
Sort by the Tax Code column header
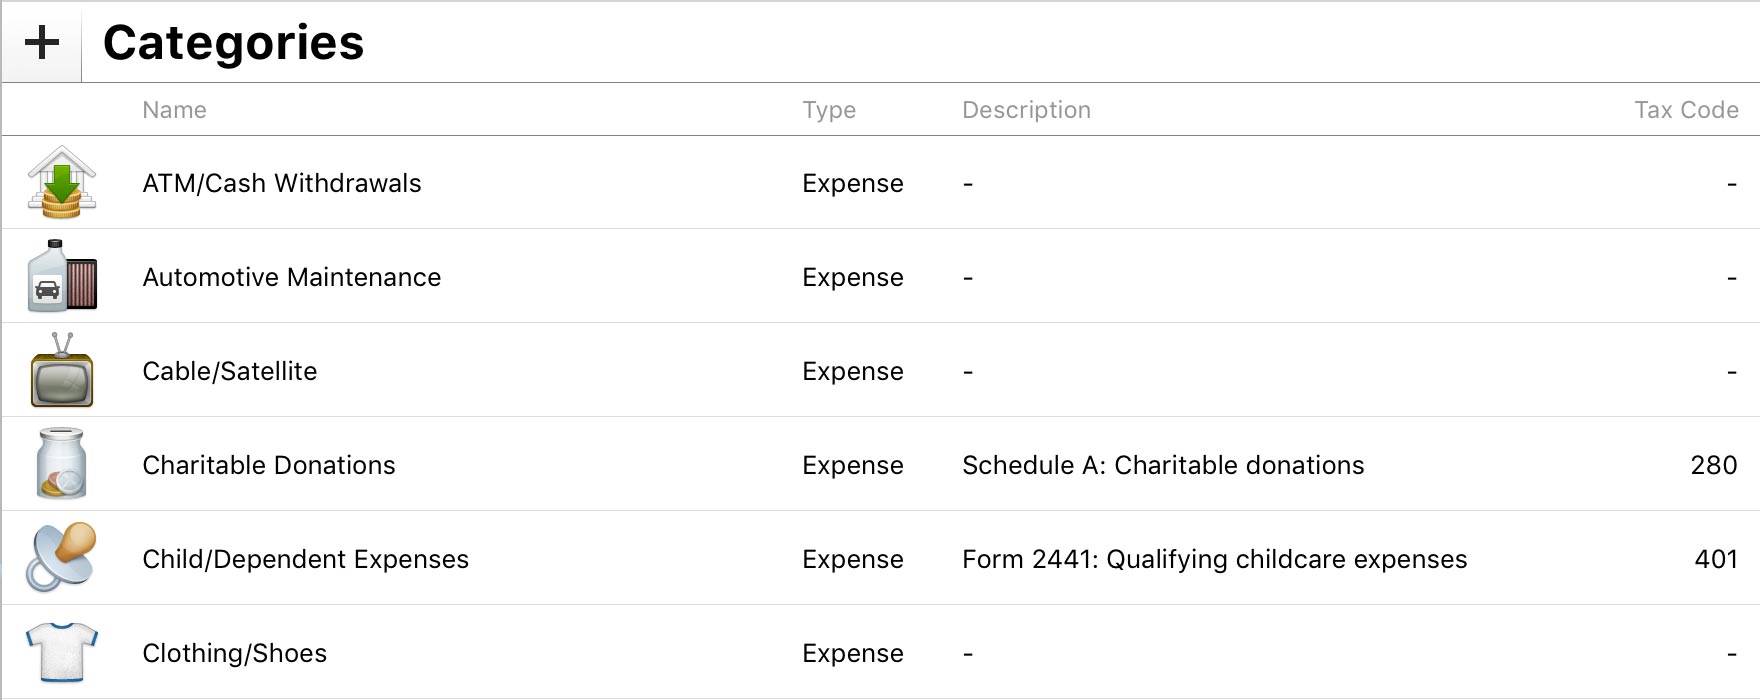(1686, 110)
